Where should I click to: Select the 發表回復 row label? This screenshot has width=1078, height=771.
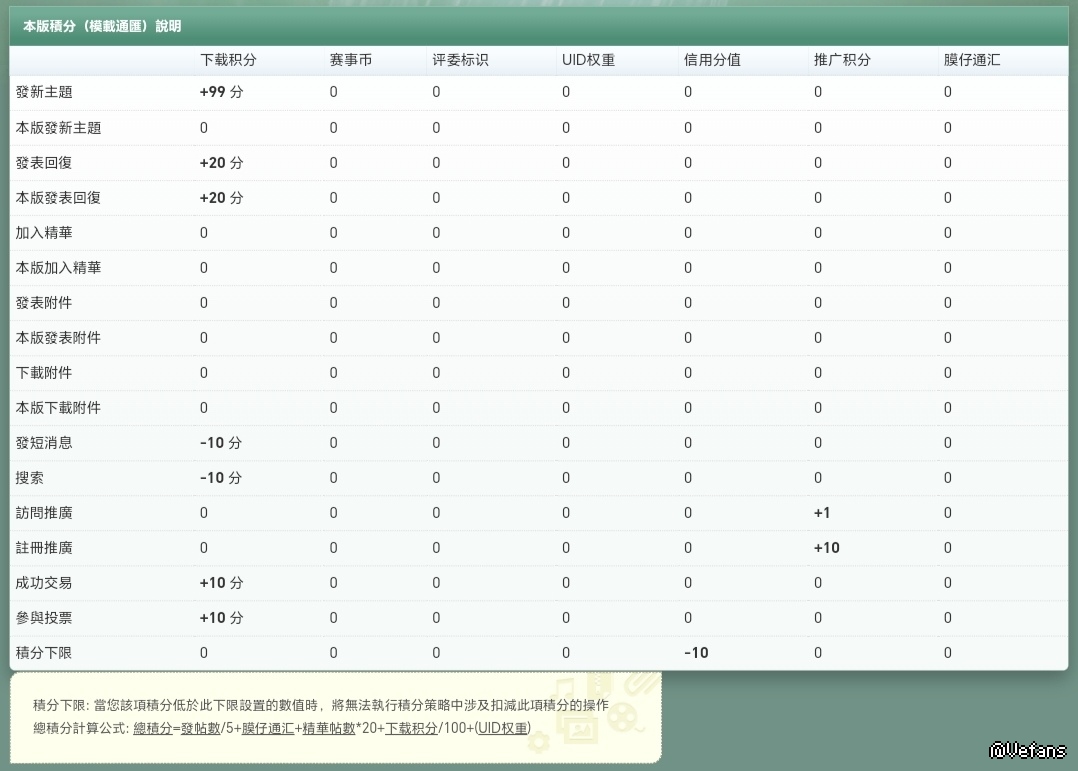(x=44, y=163)
